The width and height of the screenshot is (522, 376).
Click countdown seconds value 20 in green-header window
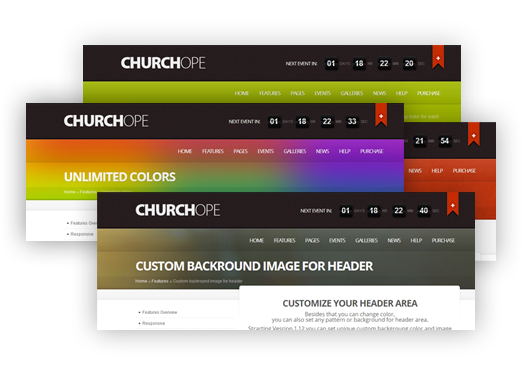pos(409,63)
